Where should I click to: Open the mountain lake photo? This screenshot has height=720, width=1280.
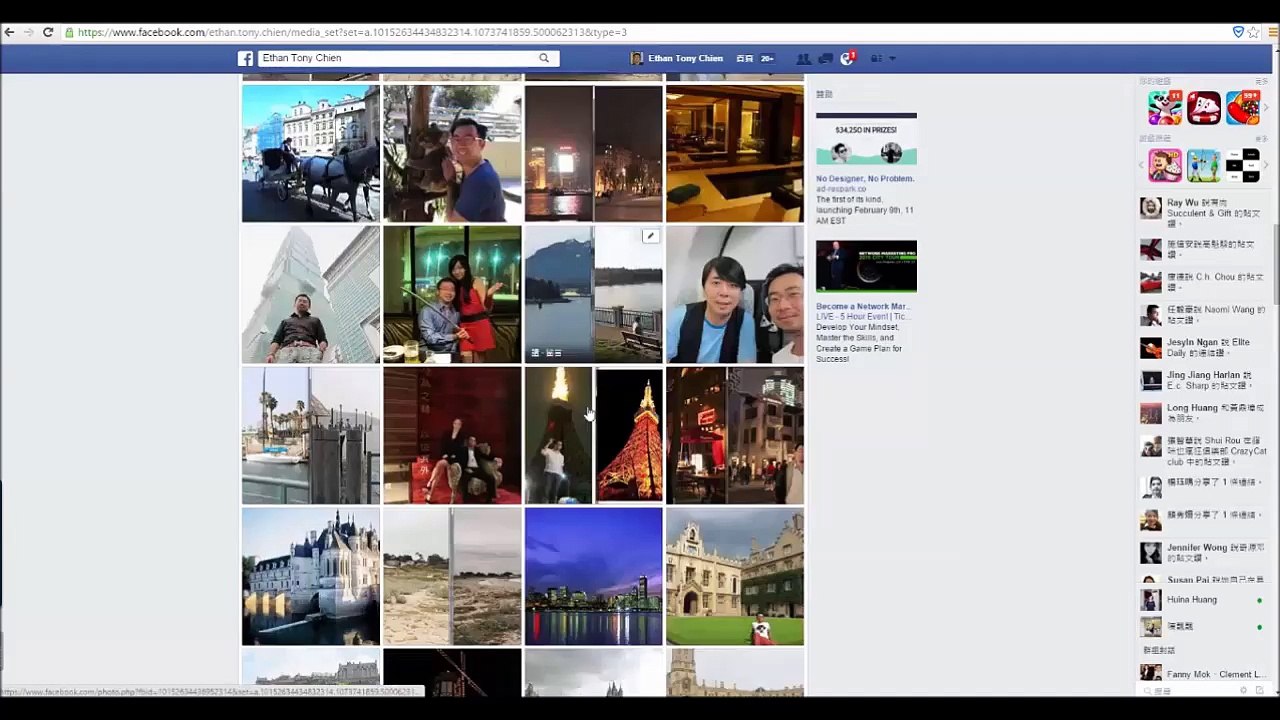594,294
